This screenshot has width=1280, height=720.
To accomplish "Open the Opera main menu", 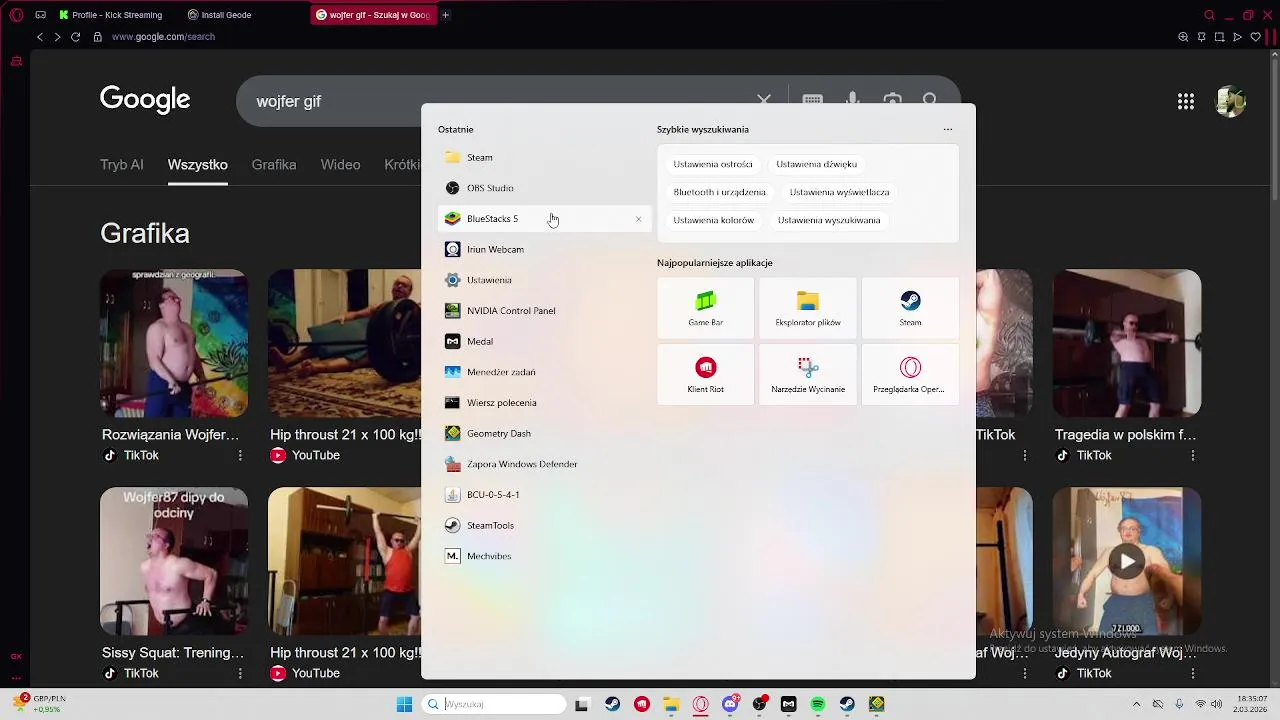I will click(16, 15).
